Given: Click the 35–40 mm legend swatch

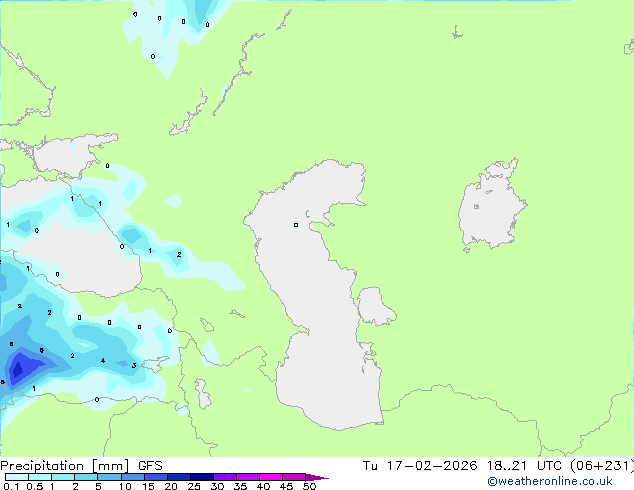Looking at the screenshot, I should [248, 477].
